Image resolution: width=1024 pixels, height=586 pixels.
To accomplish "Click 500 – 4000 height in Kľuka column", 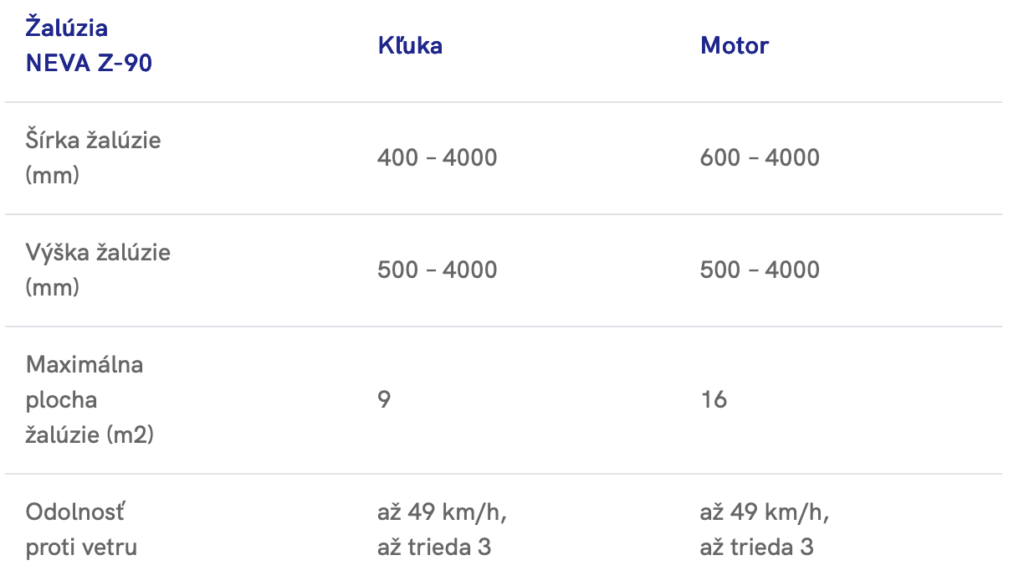I will tap(437, 270).
